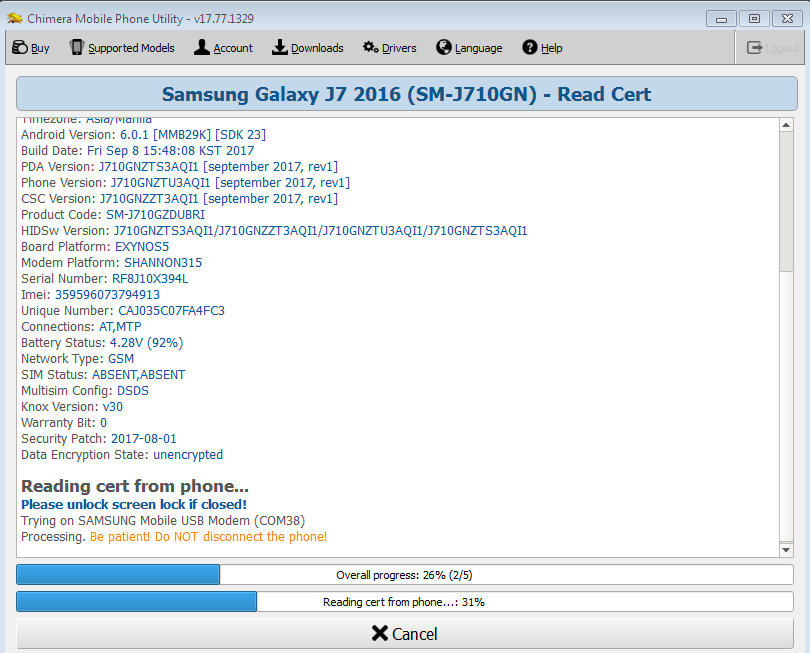The height and width of the screenshot is (653, 810).
Task: Click the X icon on Cancel button
Action: click(x=380, y=633)
